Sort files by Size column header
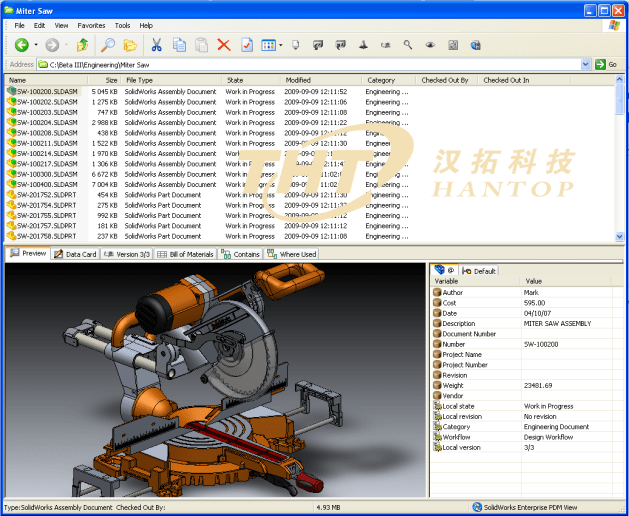The width and height of the screenshot is (629, 516). click(x=104, y=80)
